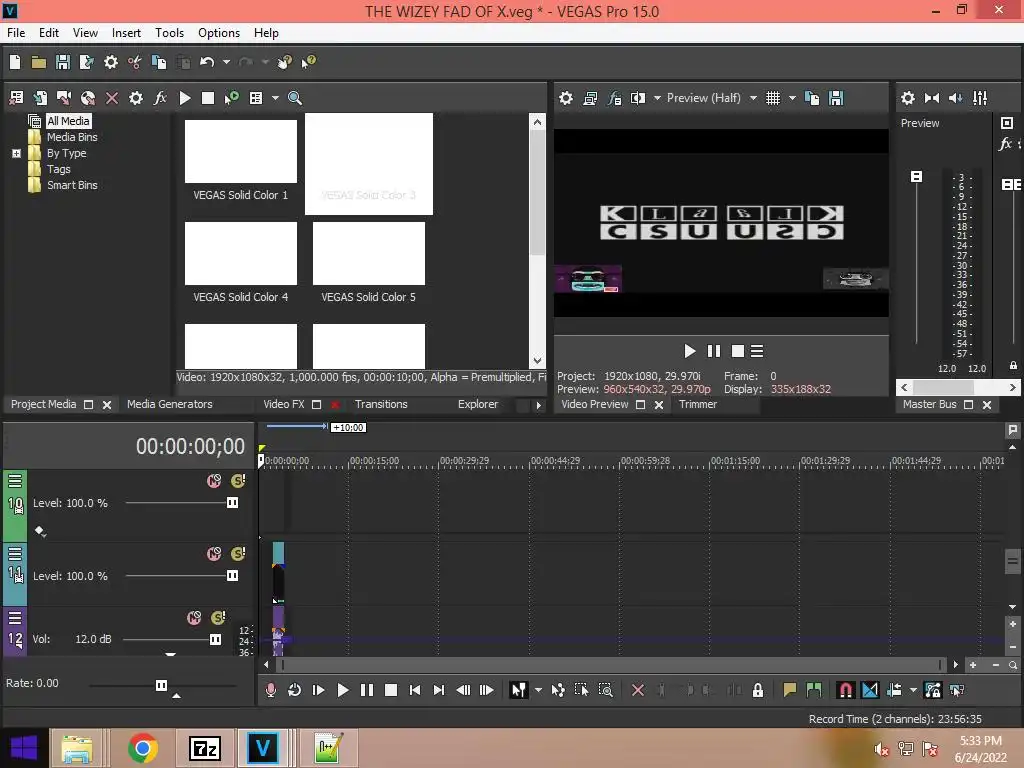Open track 10 hamburger menu
The image size is (1024, 768).
pyautogui.click(x=15, y=481)
